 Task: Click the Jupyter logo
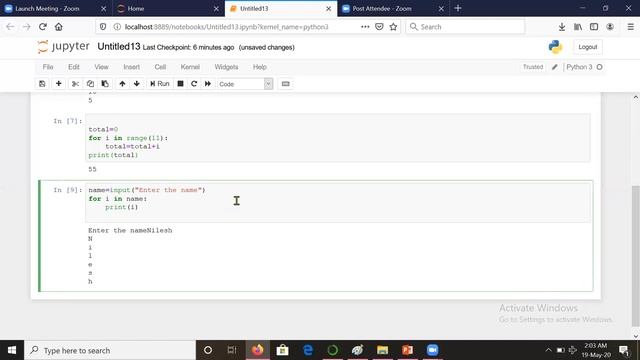[63, 47]
